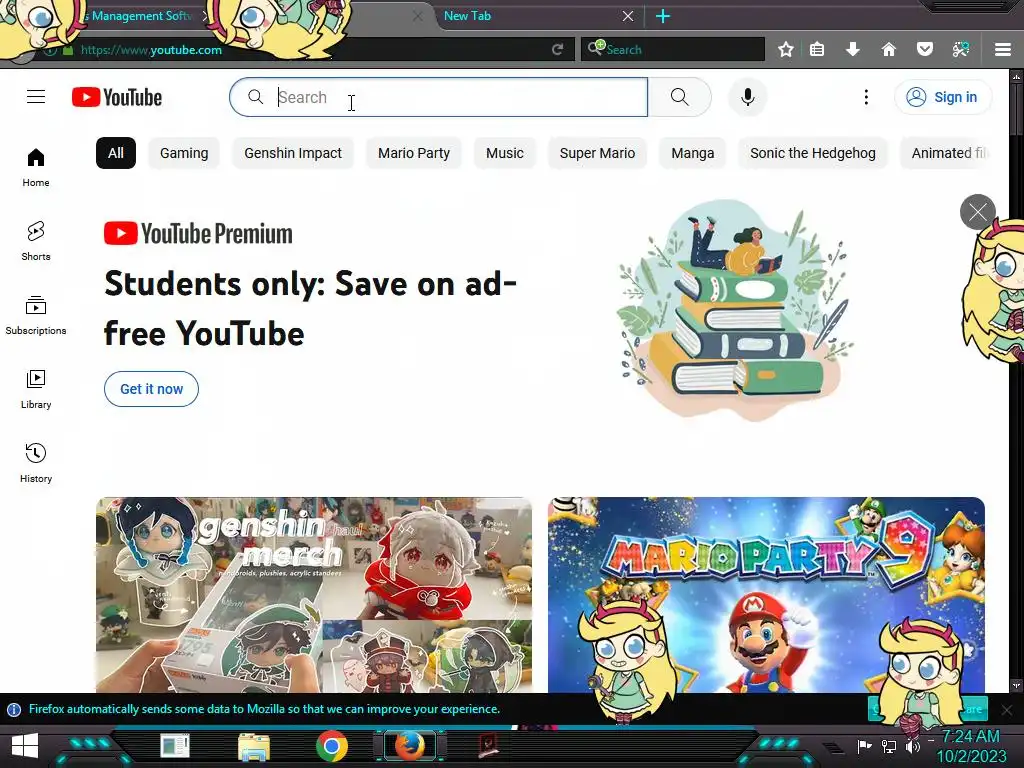Select the Gaming filter chip

[x=184, y=153]
